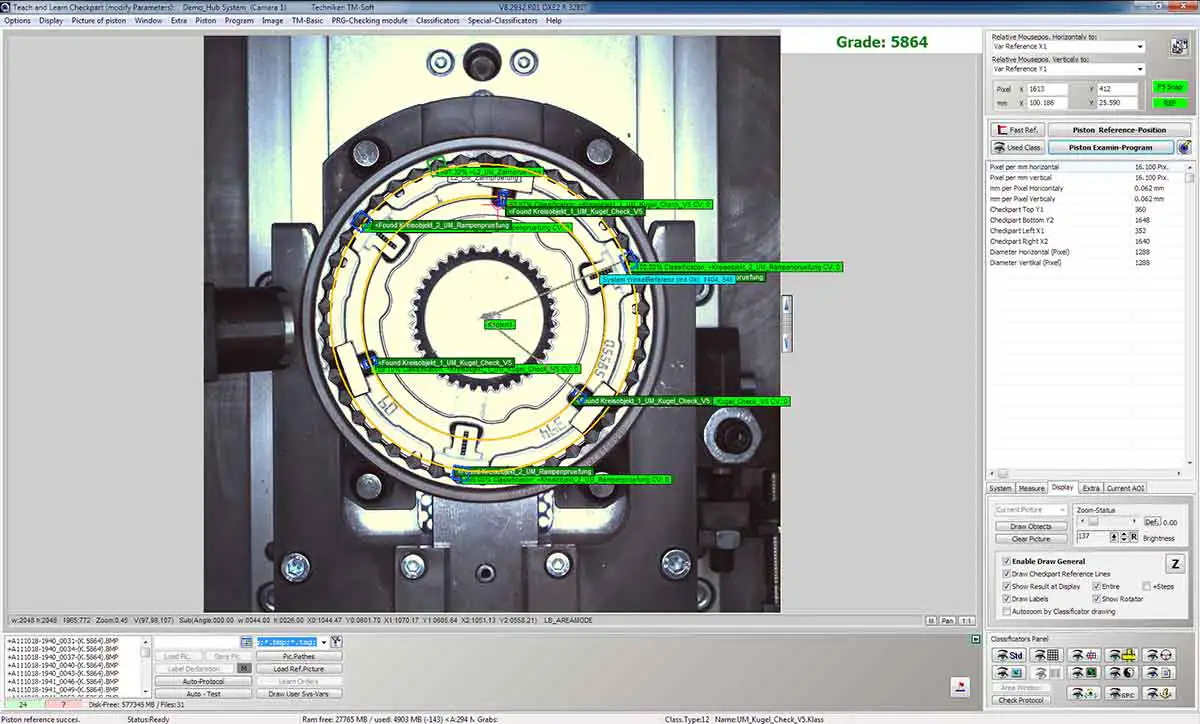This screenshot has height=724, width=1200.
Task: Open the Var Reference X1 dropdown
Action: coord(1068,46)
